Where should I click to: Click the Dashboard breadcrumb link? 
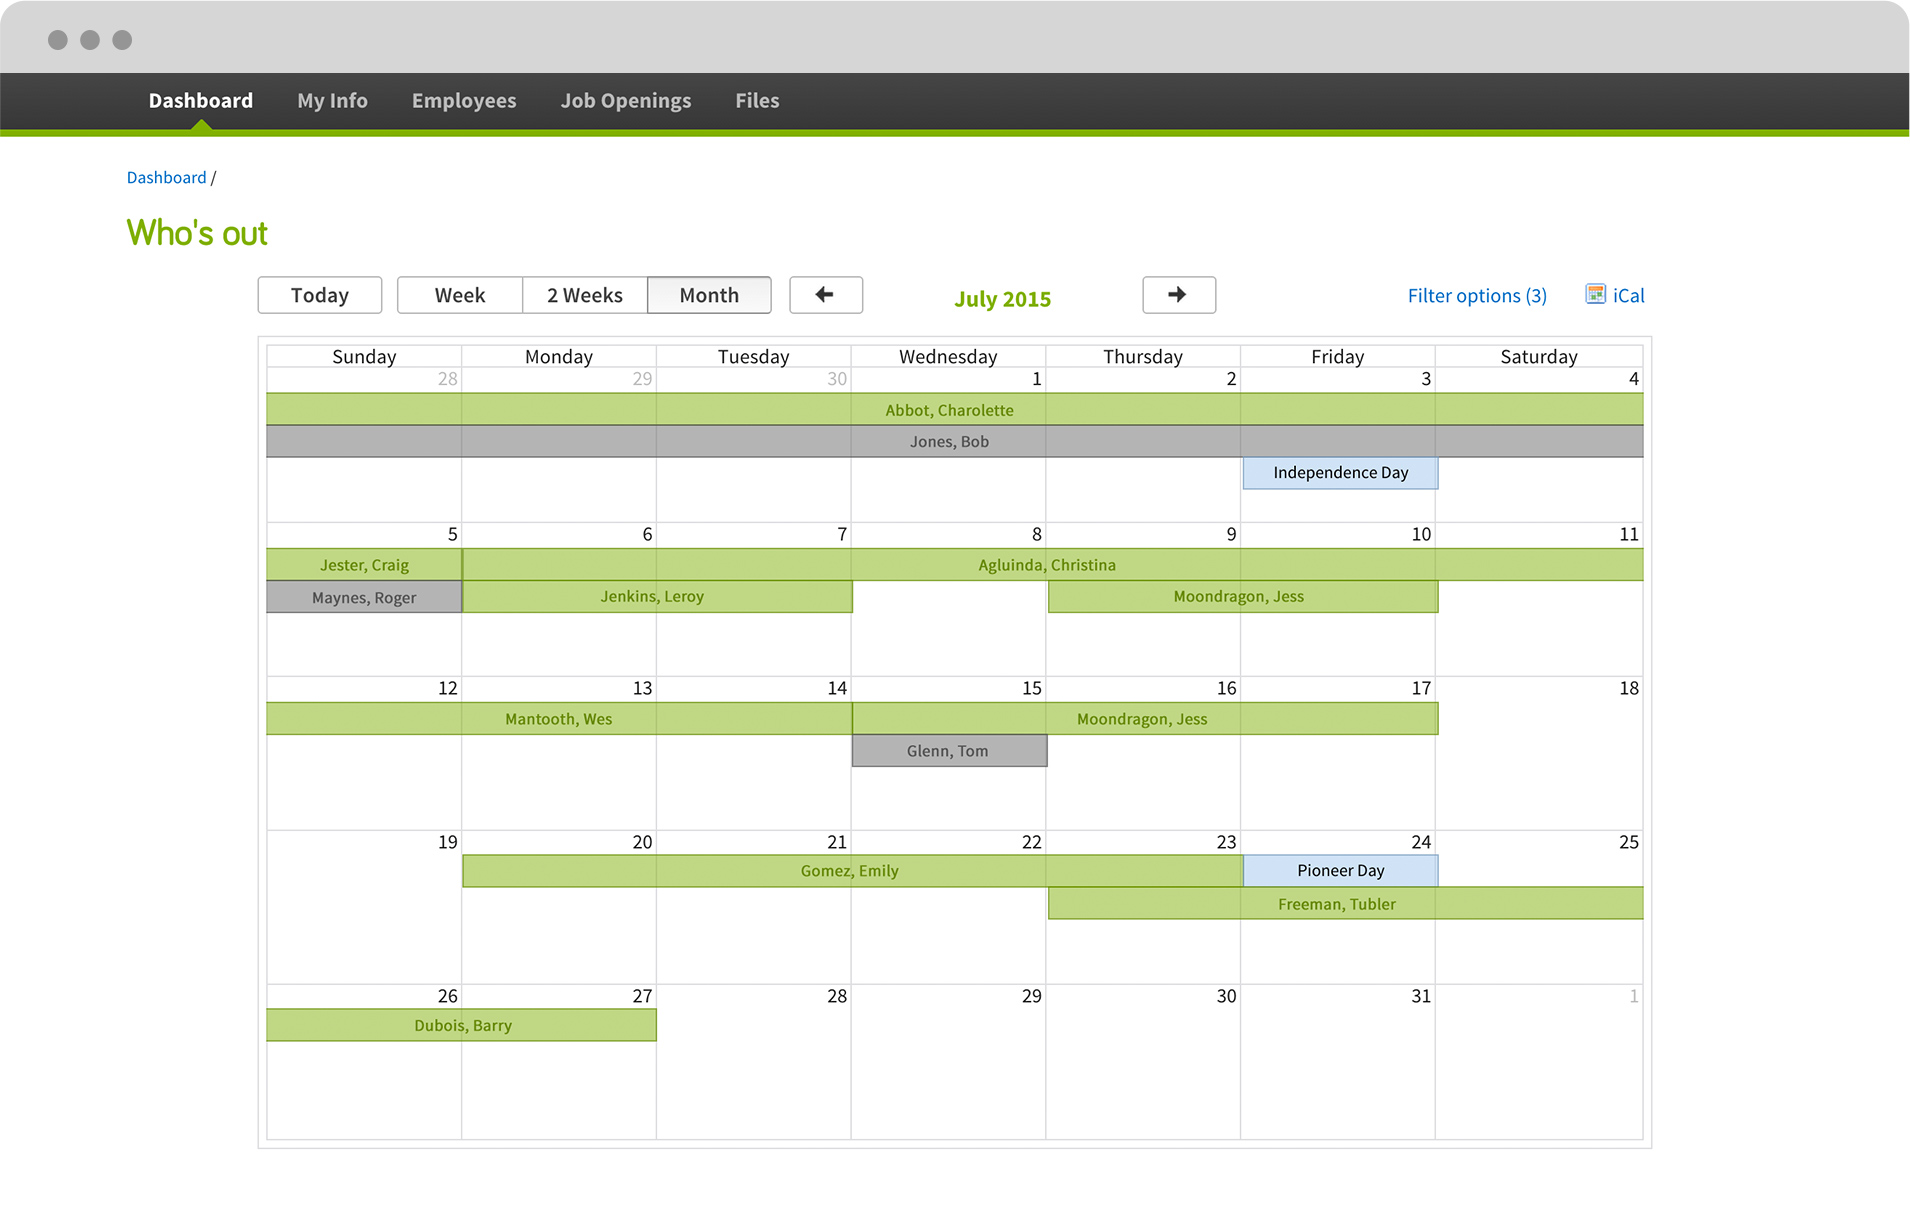pos(166,178)
